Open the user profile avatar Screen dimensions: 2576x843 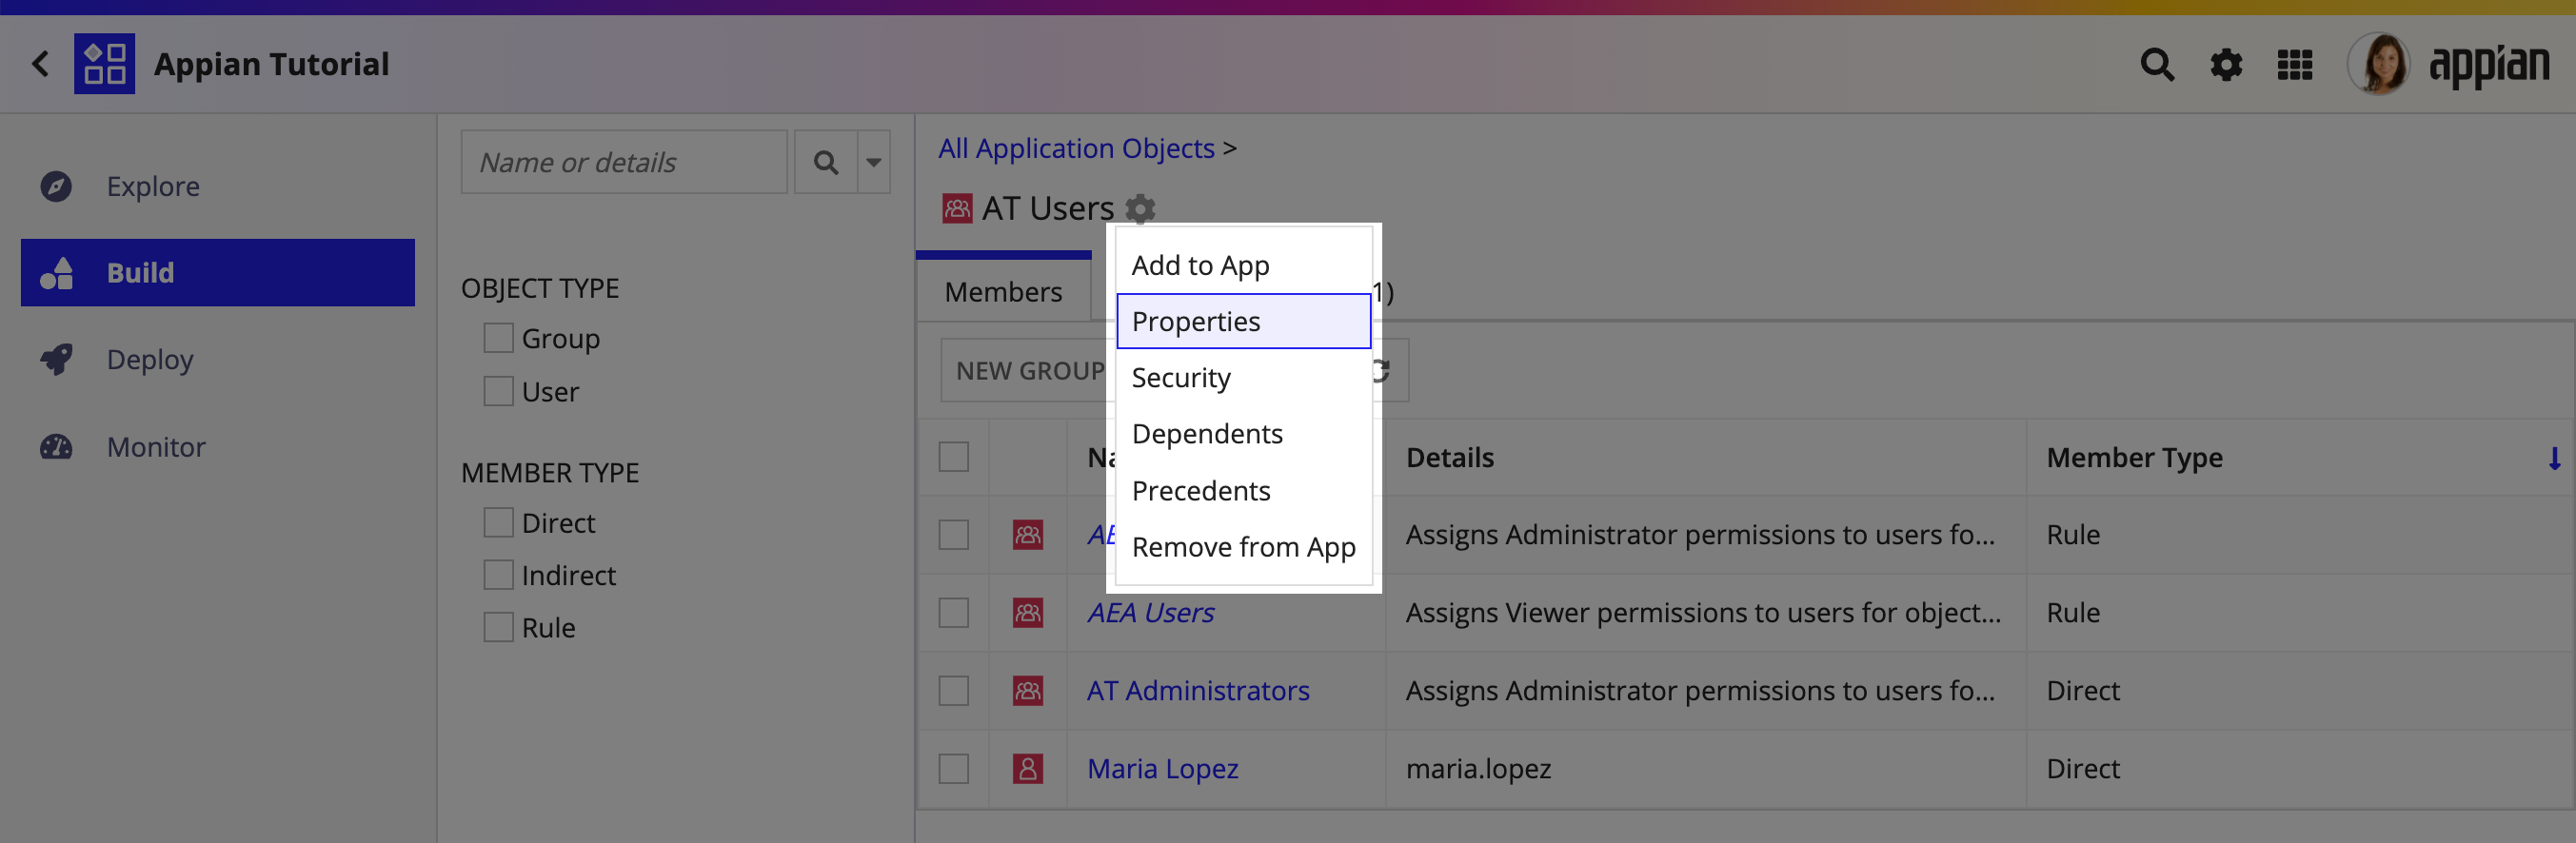(x=2378, y=64)
